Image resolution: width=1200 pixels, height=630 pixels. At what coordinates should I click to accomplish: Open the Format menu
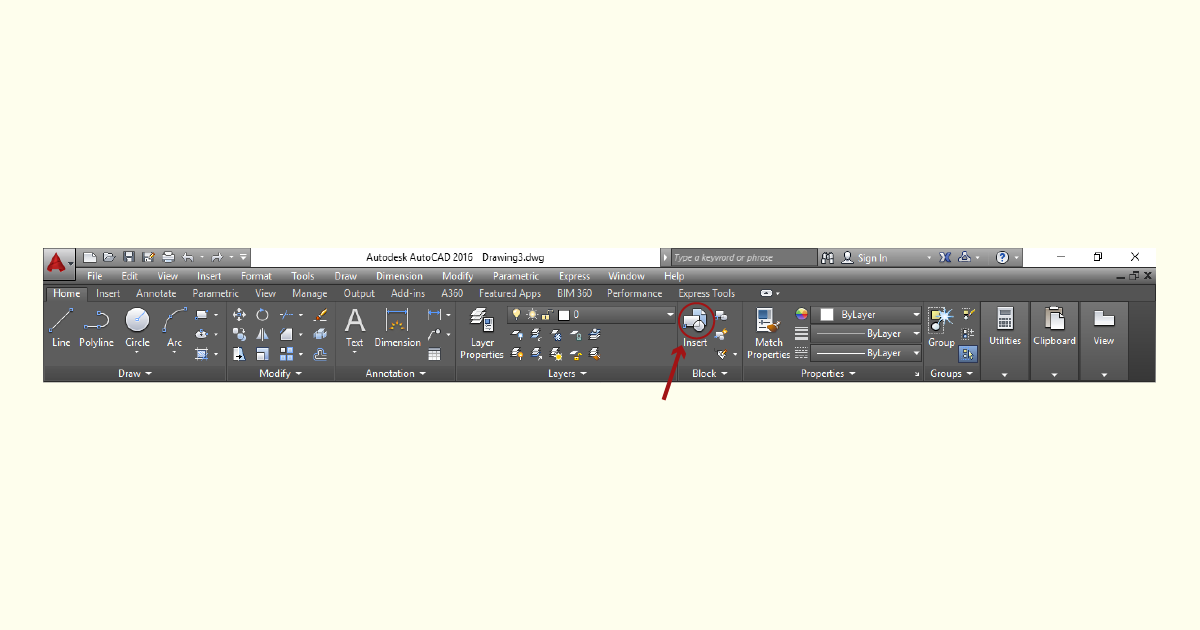256,276
